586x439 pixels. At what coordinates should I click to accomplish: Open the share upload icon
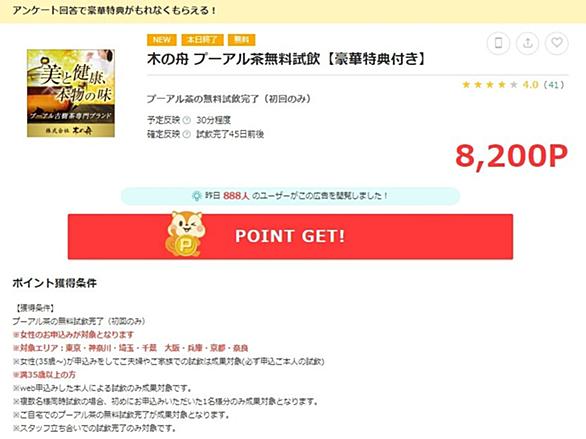tap(527, 43)
